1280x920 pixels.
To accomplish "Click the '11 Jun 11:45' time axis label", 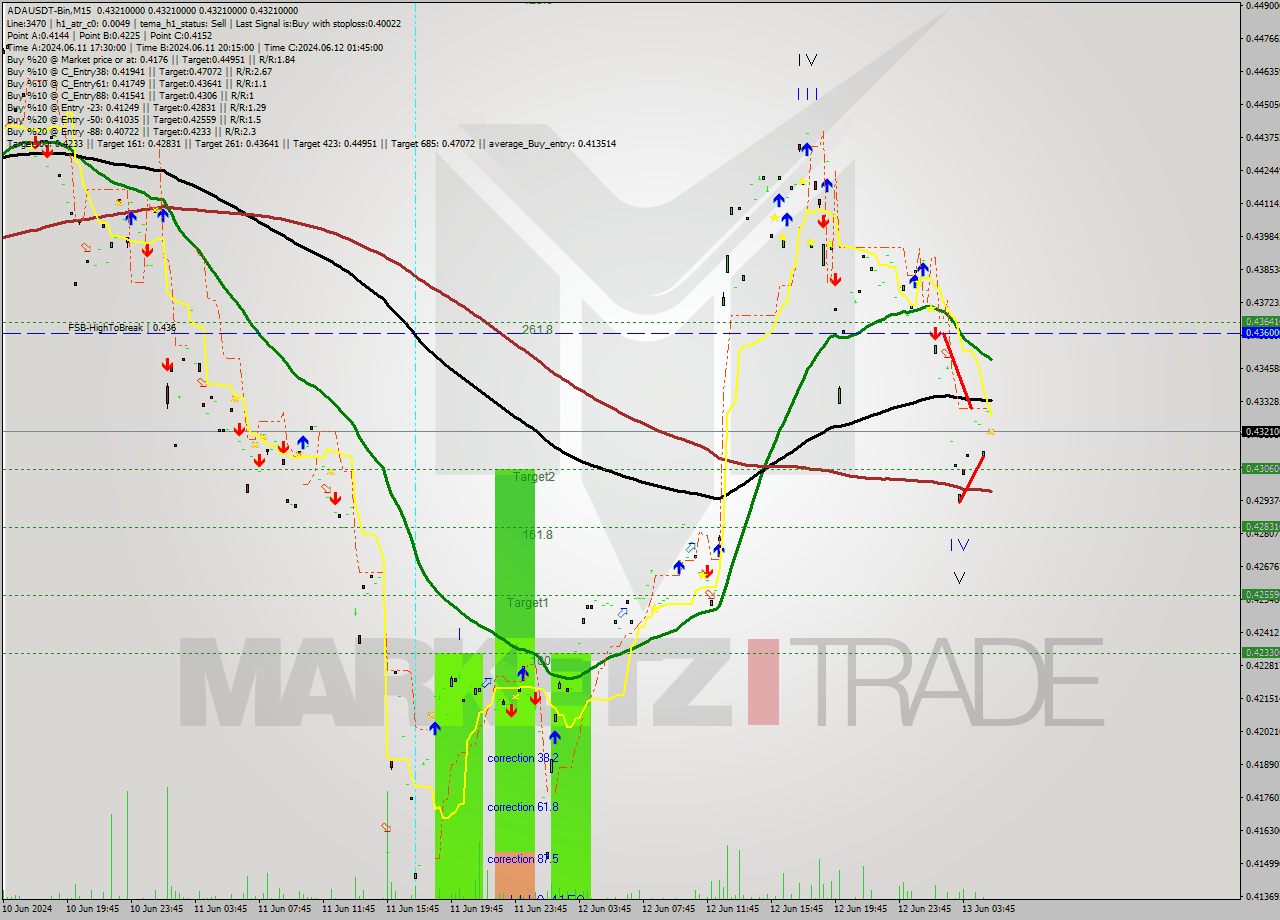I will (x=349, y=910).
